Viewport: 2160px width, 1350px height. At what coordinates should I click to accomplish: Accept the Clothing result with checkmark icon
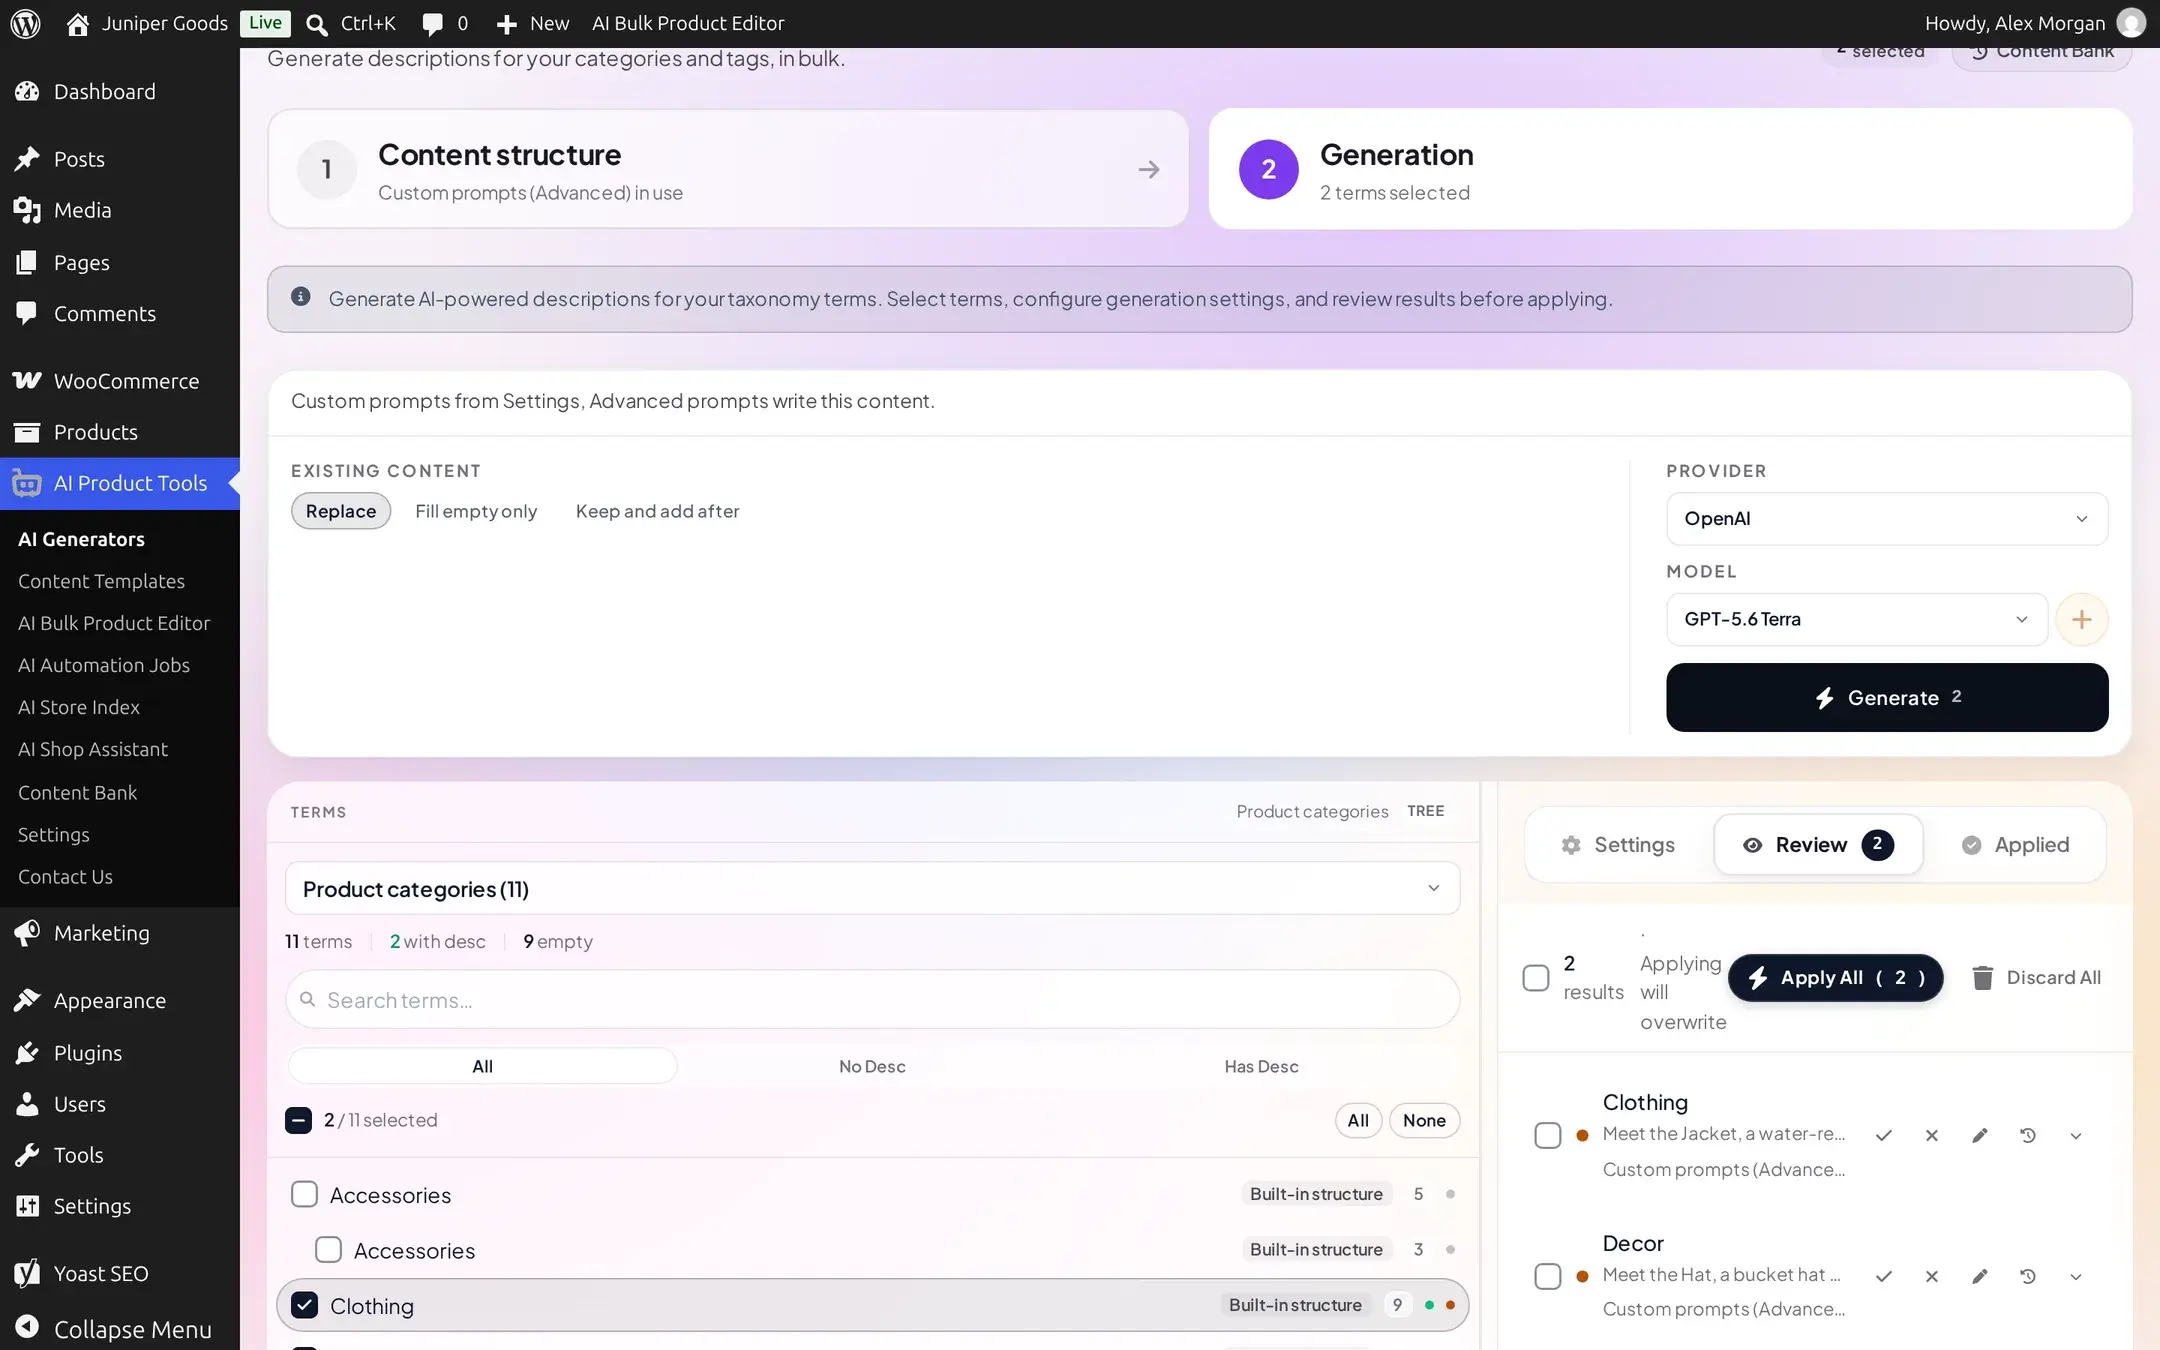tap(1883, 1136)
